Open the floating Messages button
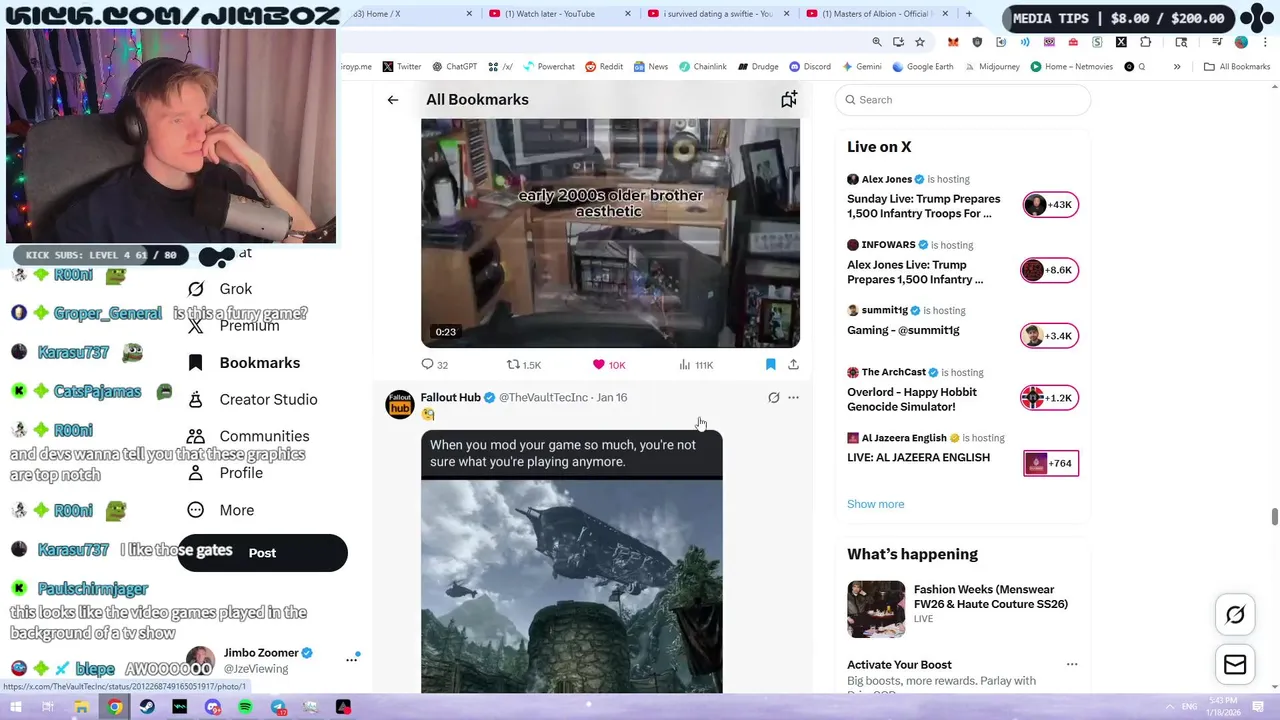Viewport: 1280px width, 720px height. pyautogui.click(x=1235, y=665)
